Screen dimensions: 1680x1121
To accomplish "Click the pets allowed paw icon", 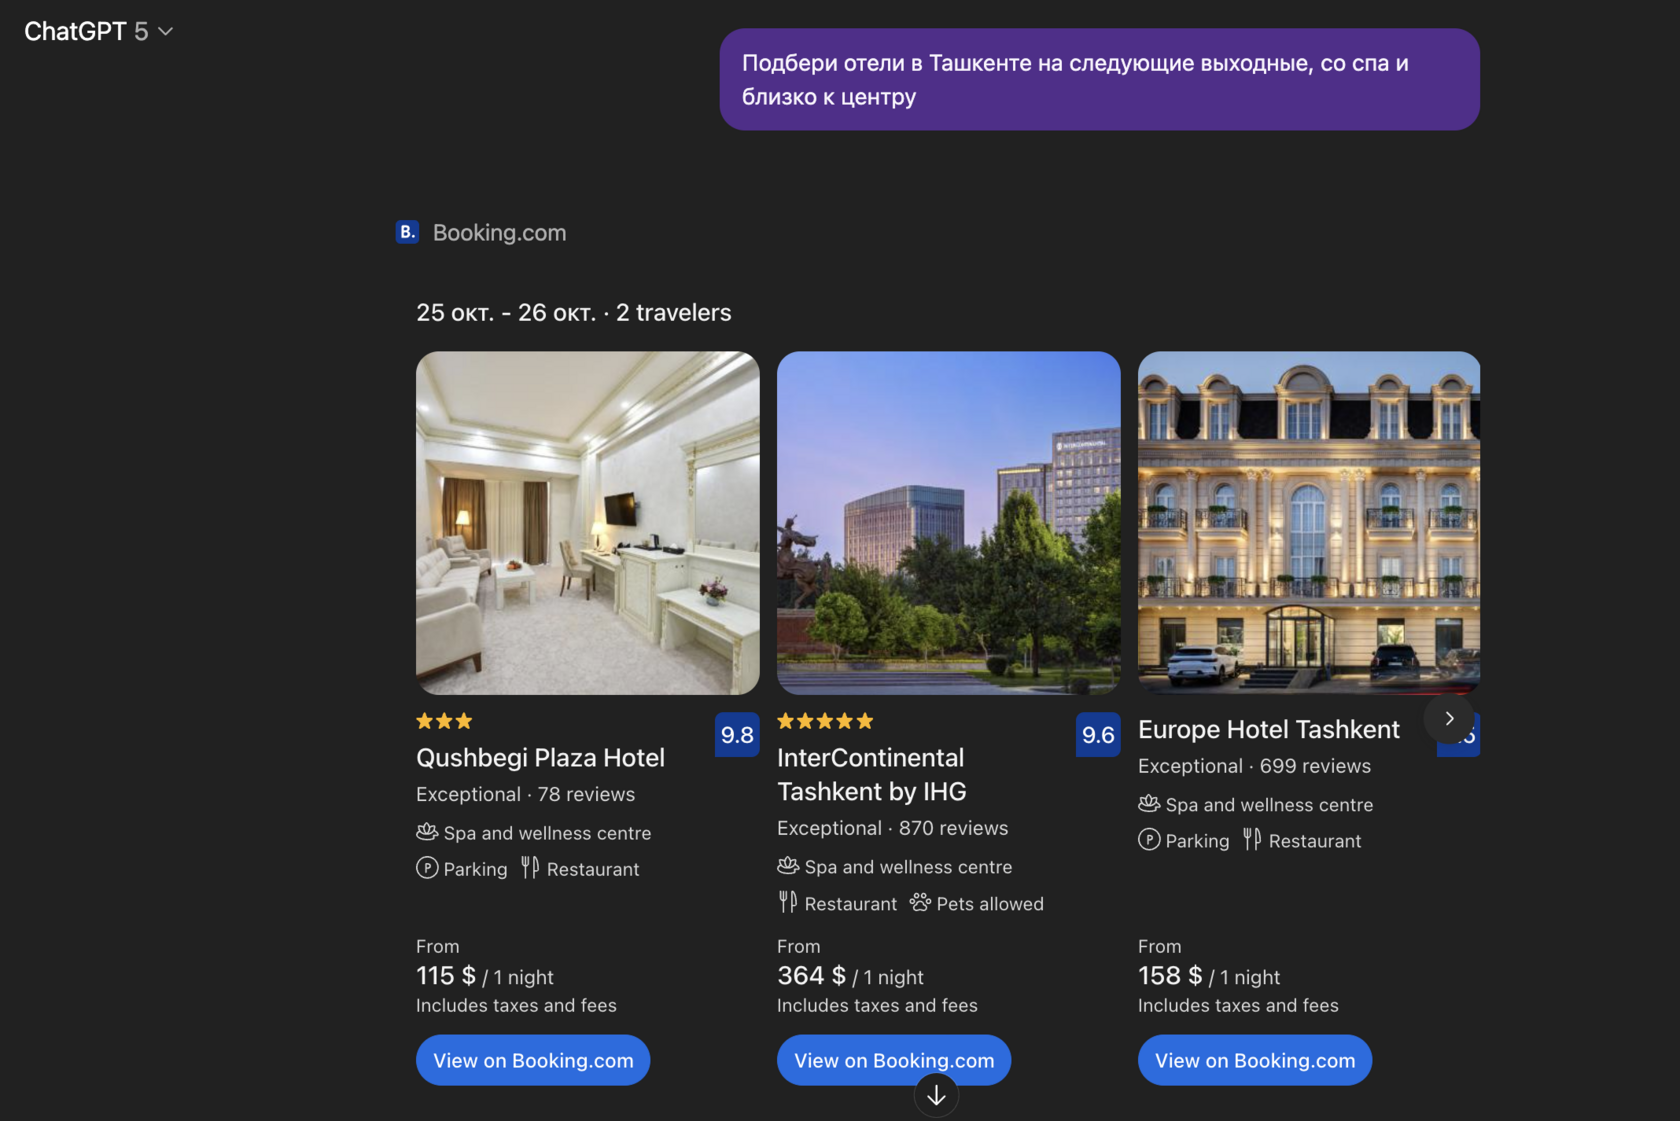I will (x=920, y=903).
